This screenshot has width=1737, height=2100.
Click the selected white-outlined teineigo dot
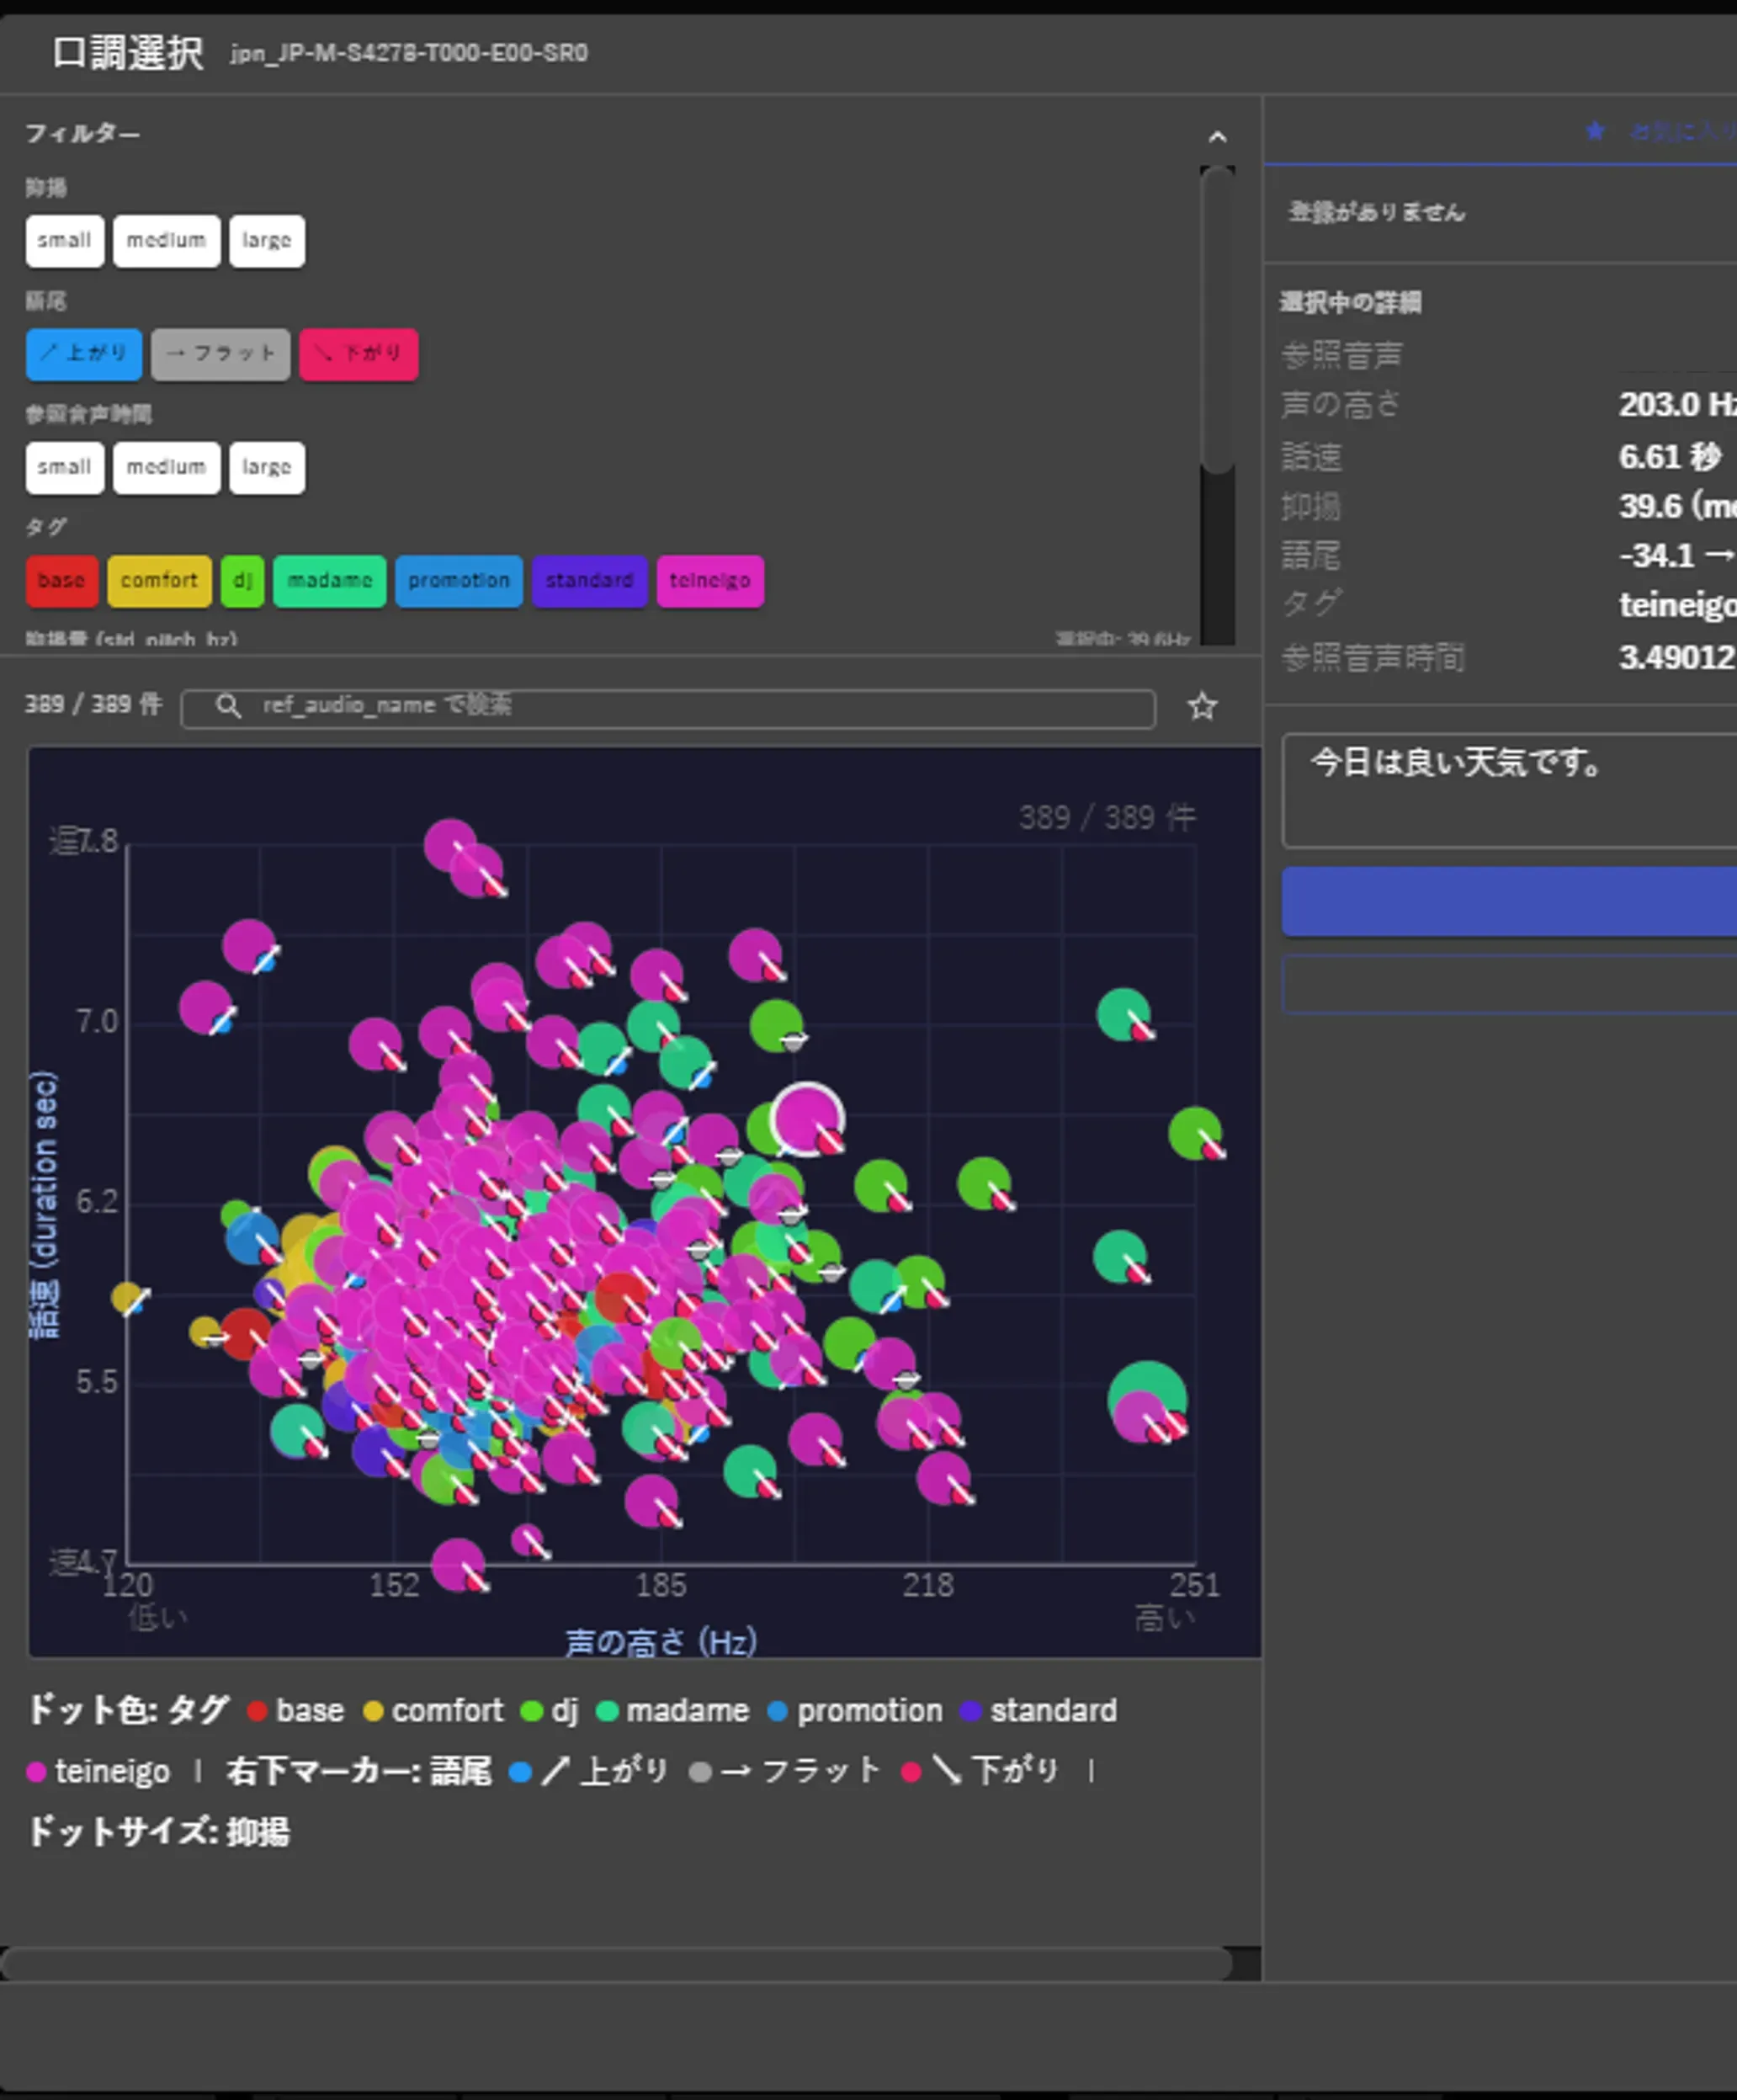click(x=807, y=1118)
